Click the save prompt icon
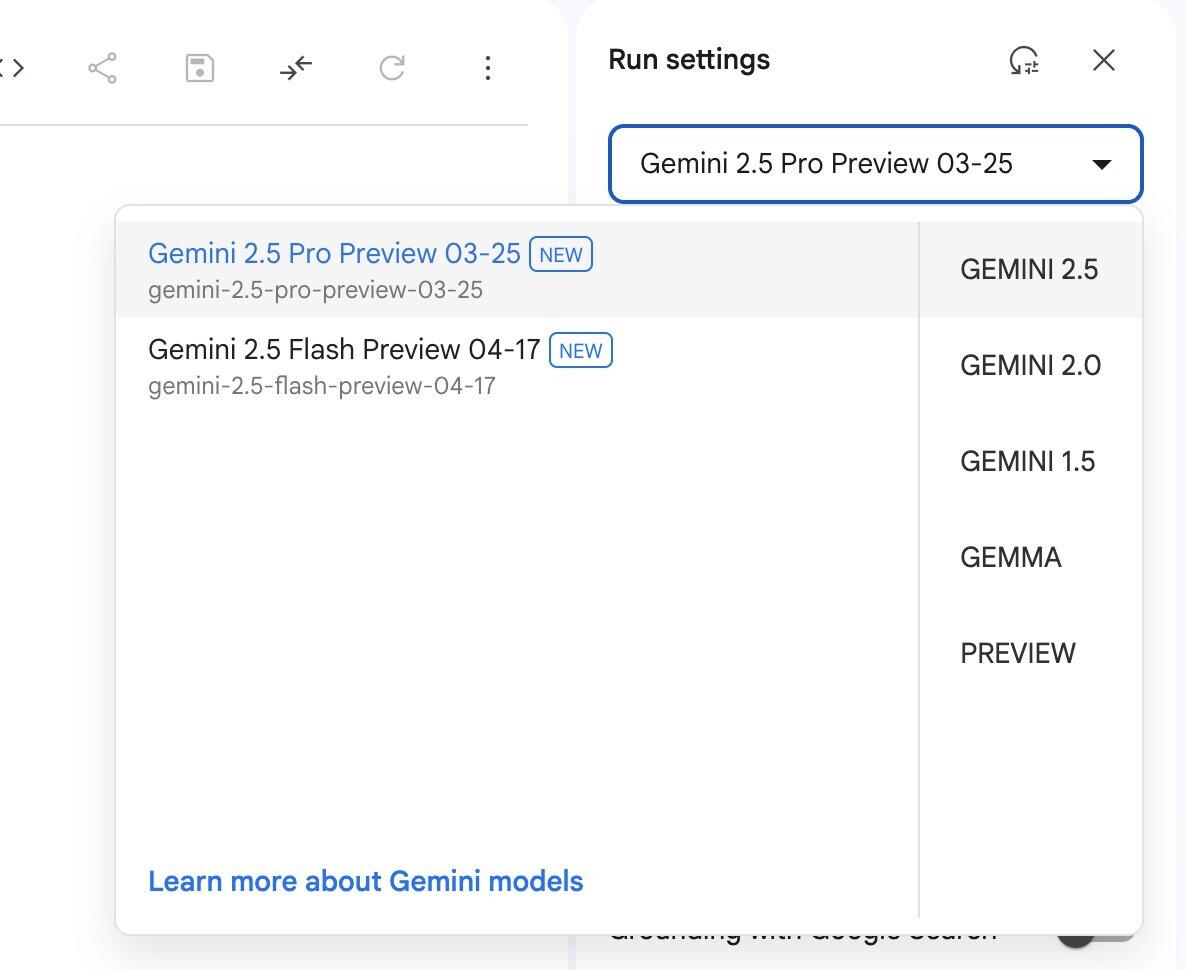This screenshot has height=970, width=1186. [200, 68]
